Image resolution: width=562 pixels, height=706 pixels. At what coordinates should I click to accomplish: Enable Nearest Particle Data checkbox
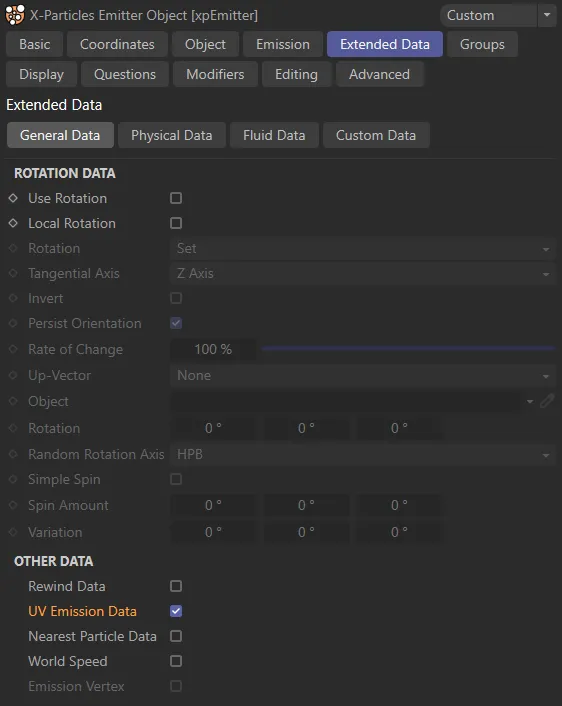[x=176, y=636]
